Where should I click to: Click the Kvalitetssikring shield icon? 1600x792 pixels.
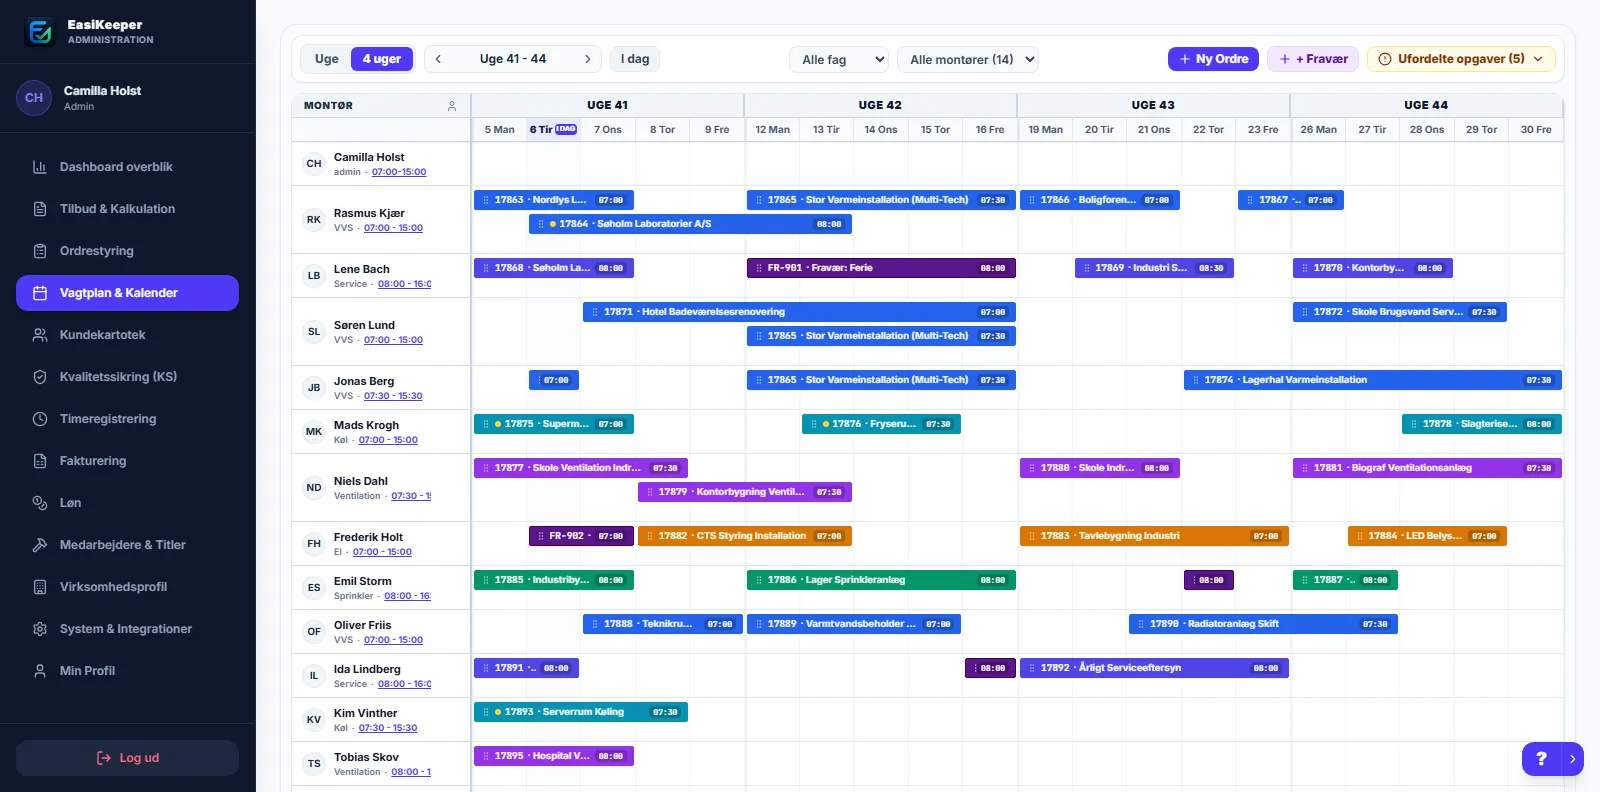click(x=40, y=377)
